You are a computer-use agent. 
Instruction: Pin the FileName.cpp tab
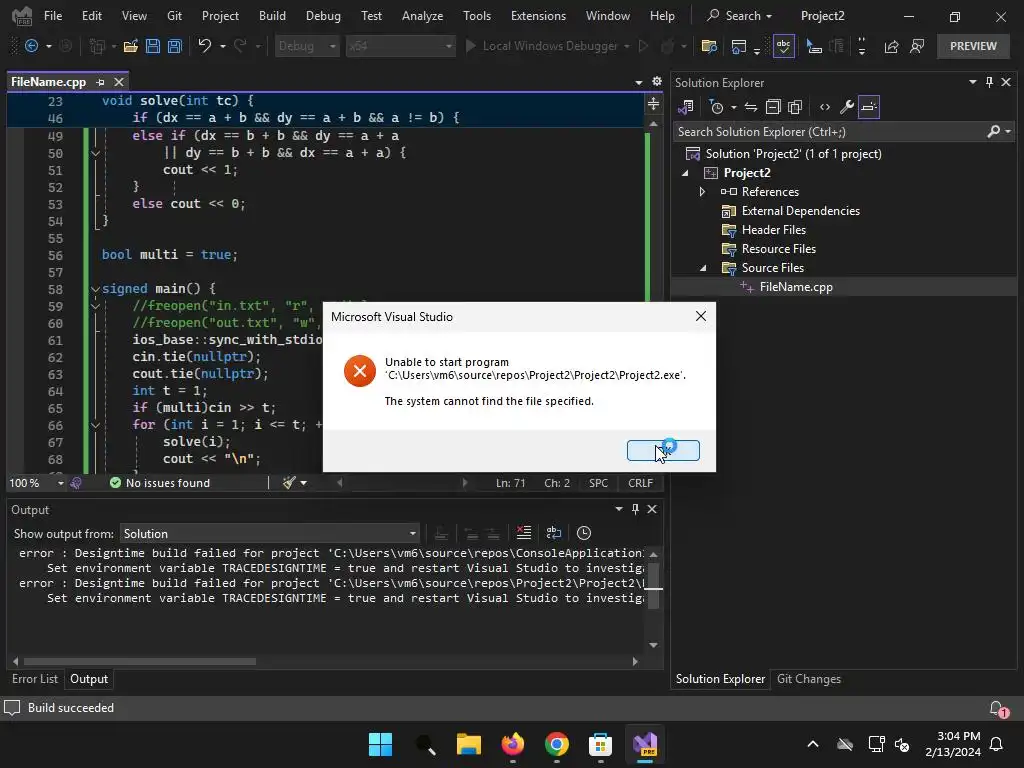pos(100,82)
